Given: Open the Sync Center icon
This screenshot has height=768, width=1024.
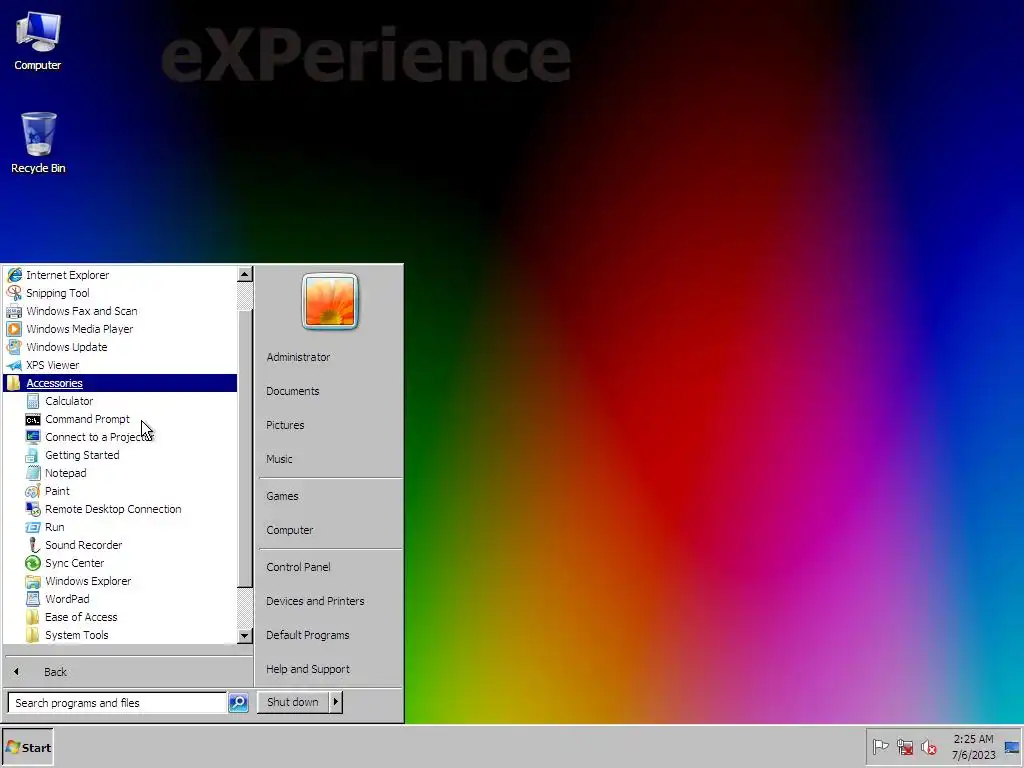Looking at the screenshot, I should pyautogui.click(x=33, y=563).
